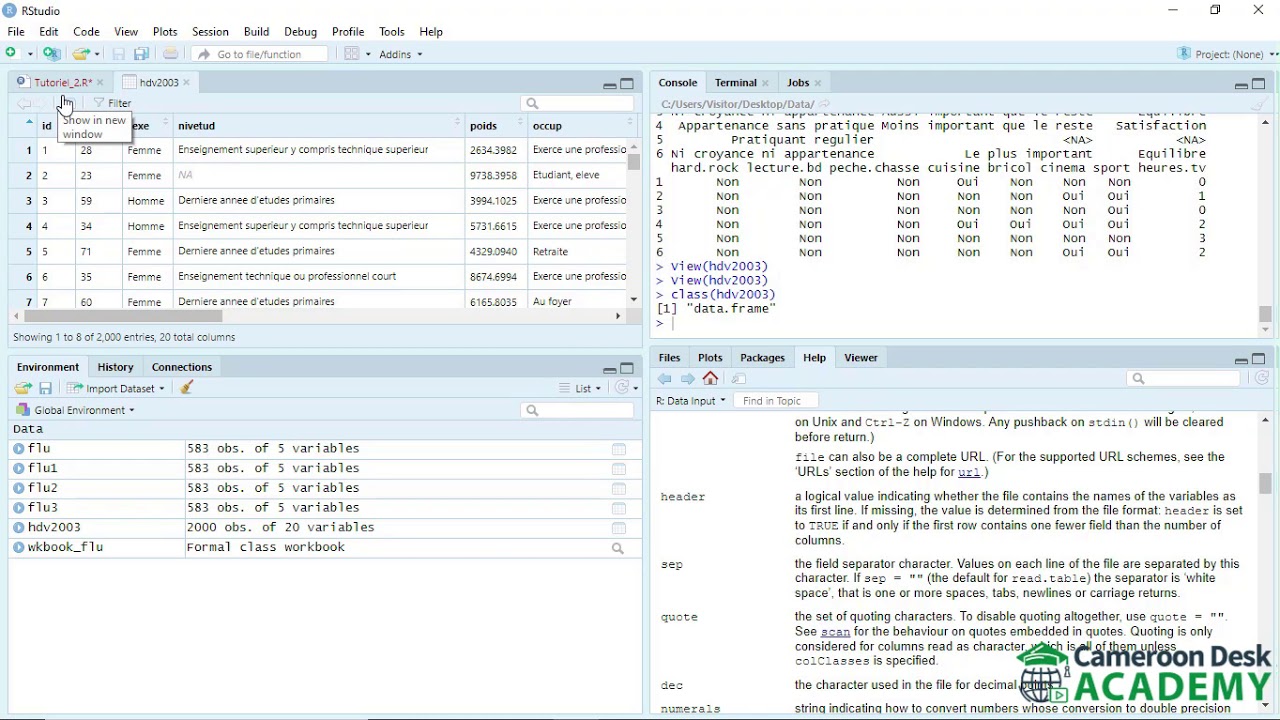Follow the url link in help
This screenshot has width=1280, height=720.
point(969,472)
